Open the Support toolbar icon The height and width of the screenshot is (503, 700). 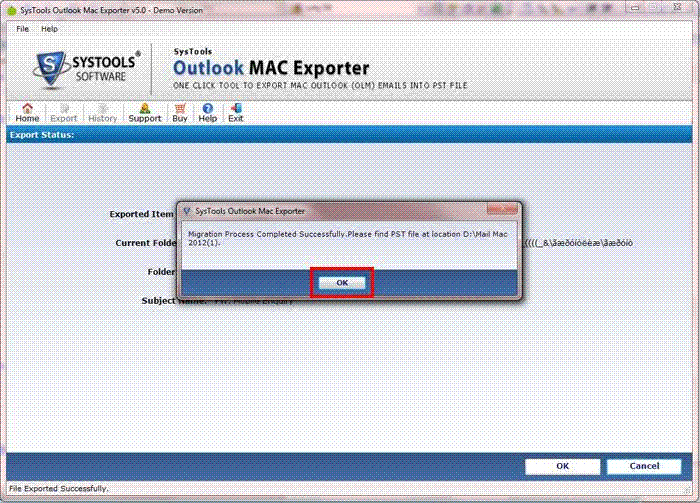tap(145, 112)
